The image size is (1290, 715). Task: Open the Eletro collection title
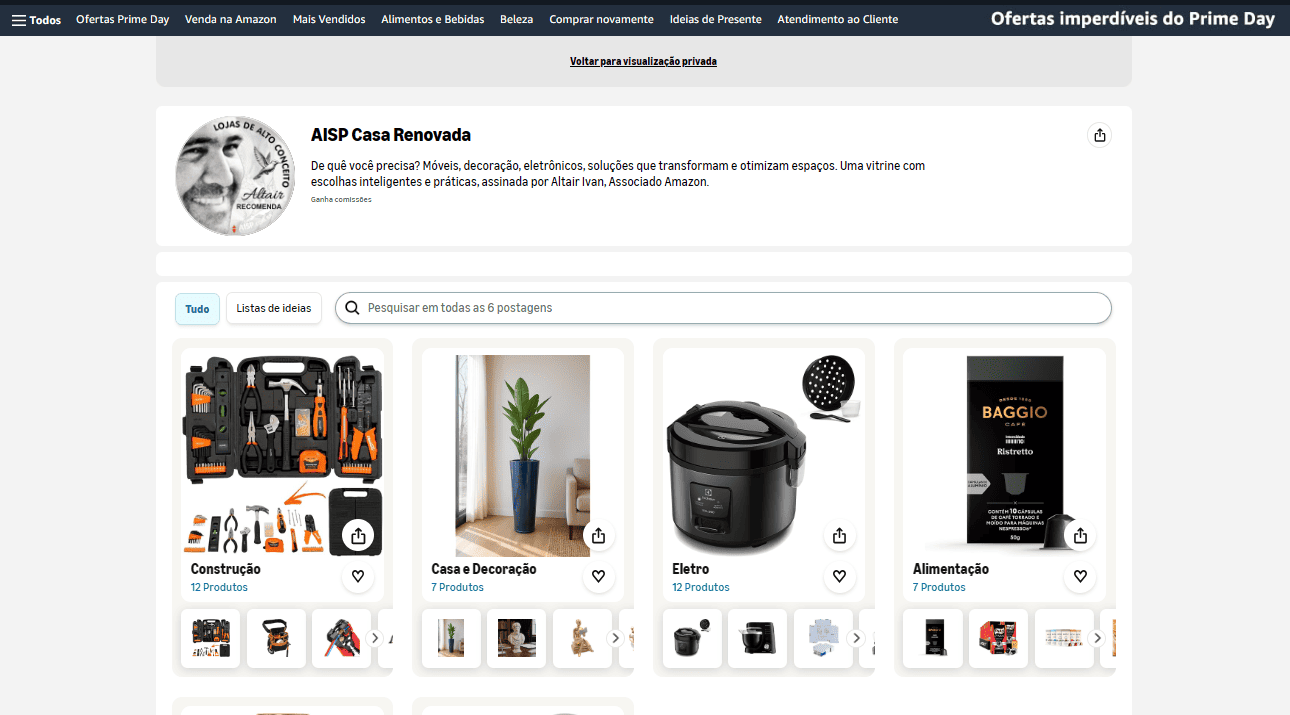691,569
